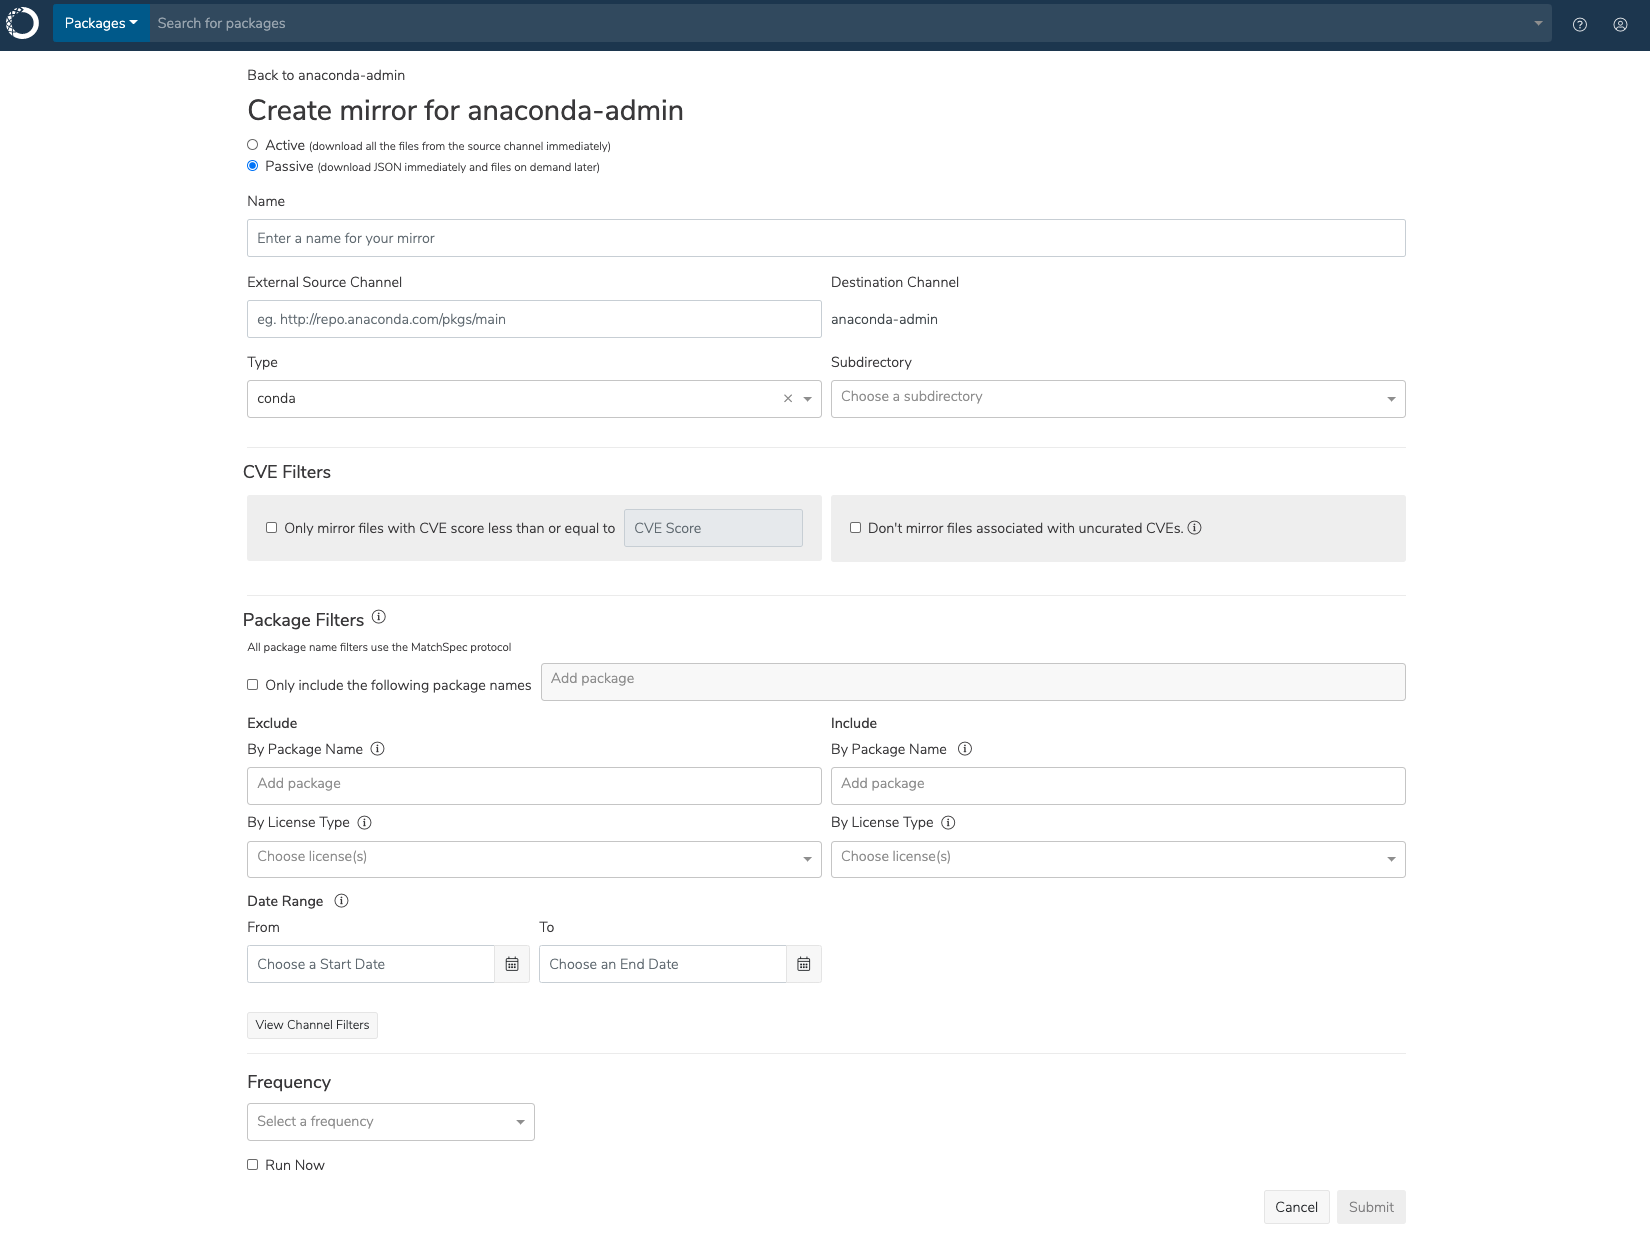Select the Passive mirror radio option
Image resolution: width=1650 pixels, height=1238 pixels.
(x=253, y=166)
